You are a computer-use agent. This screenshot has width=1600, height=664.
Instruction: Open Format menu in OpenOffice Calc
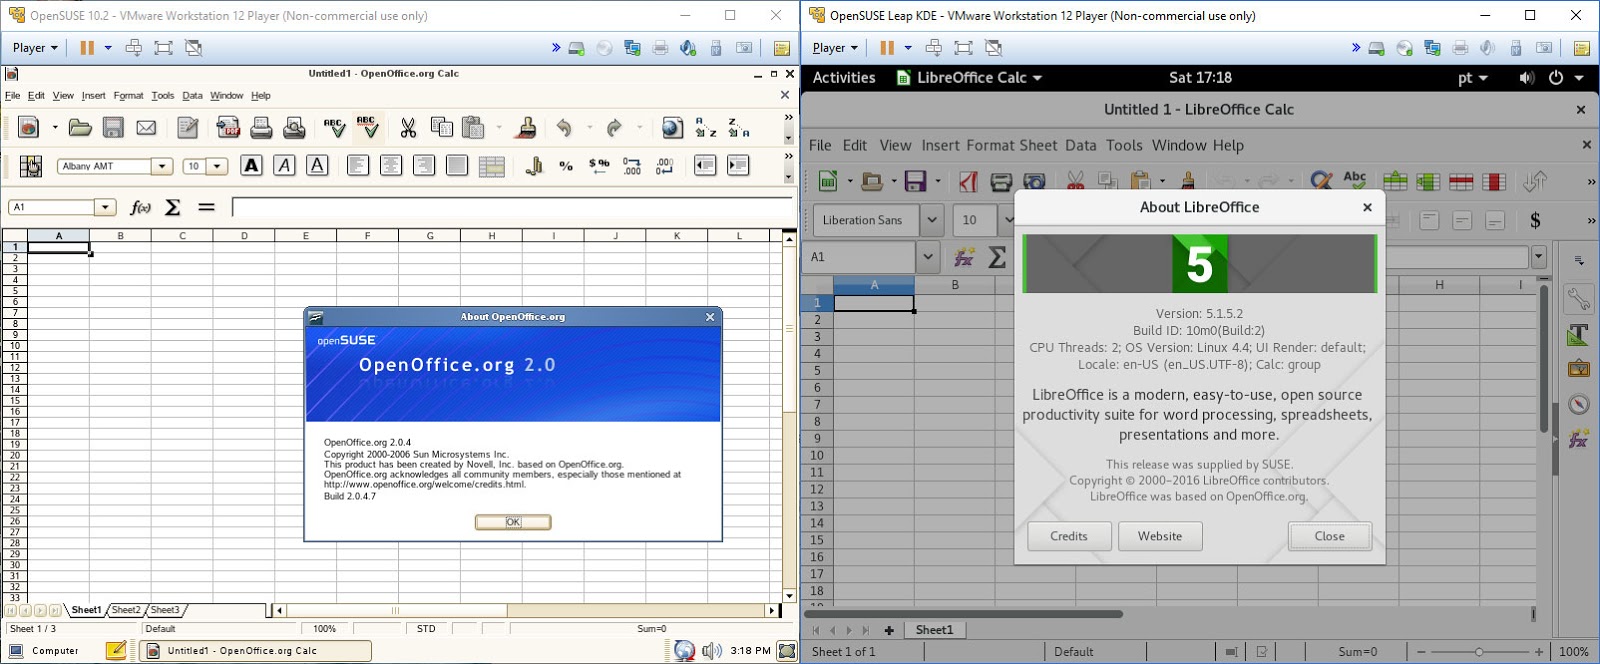[128, 96]
